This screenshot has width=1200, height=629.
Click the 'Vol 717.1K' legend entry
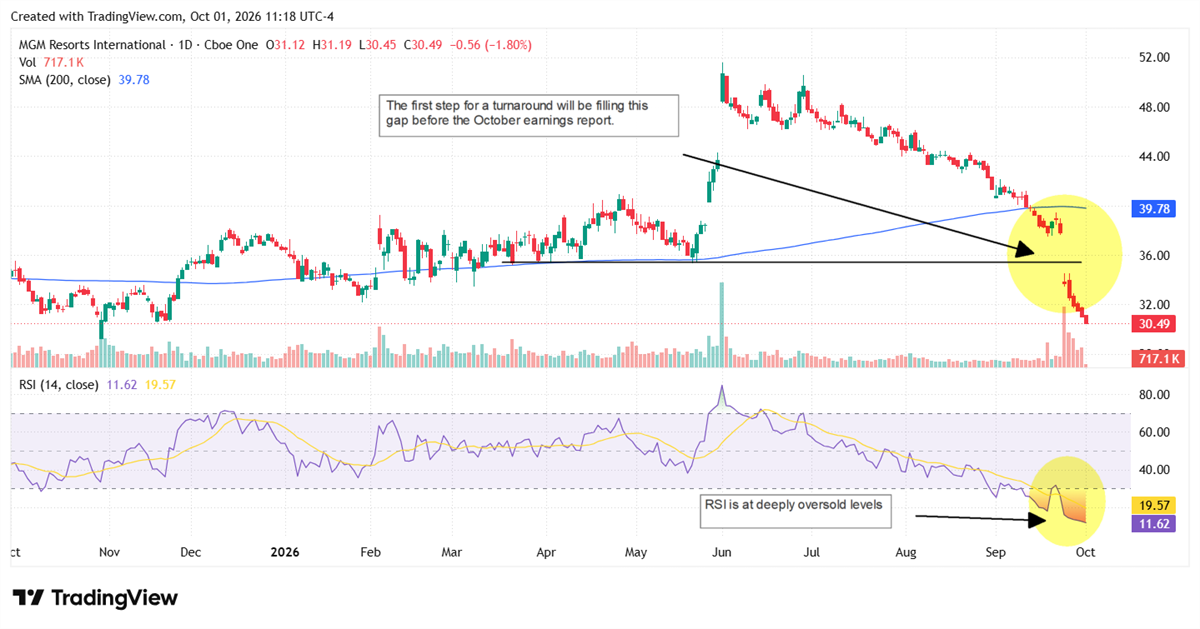[x=51, y=62]
